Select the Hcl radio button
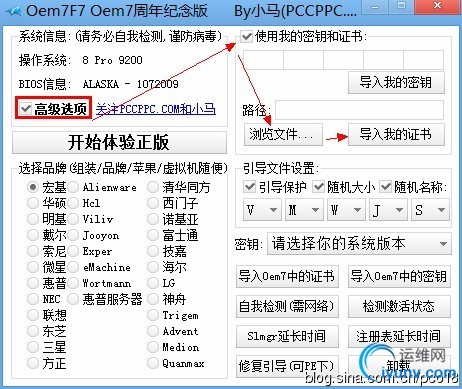The width and height of the screenshot is (462, 389). click(73, 203)
